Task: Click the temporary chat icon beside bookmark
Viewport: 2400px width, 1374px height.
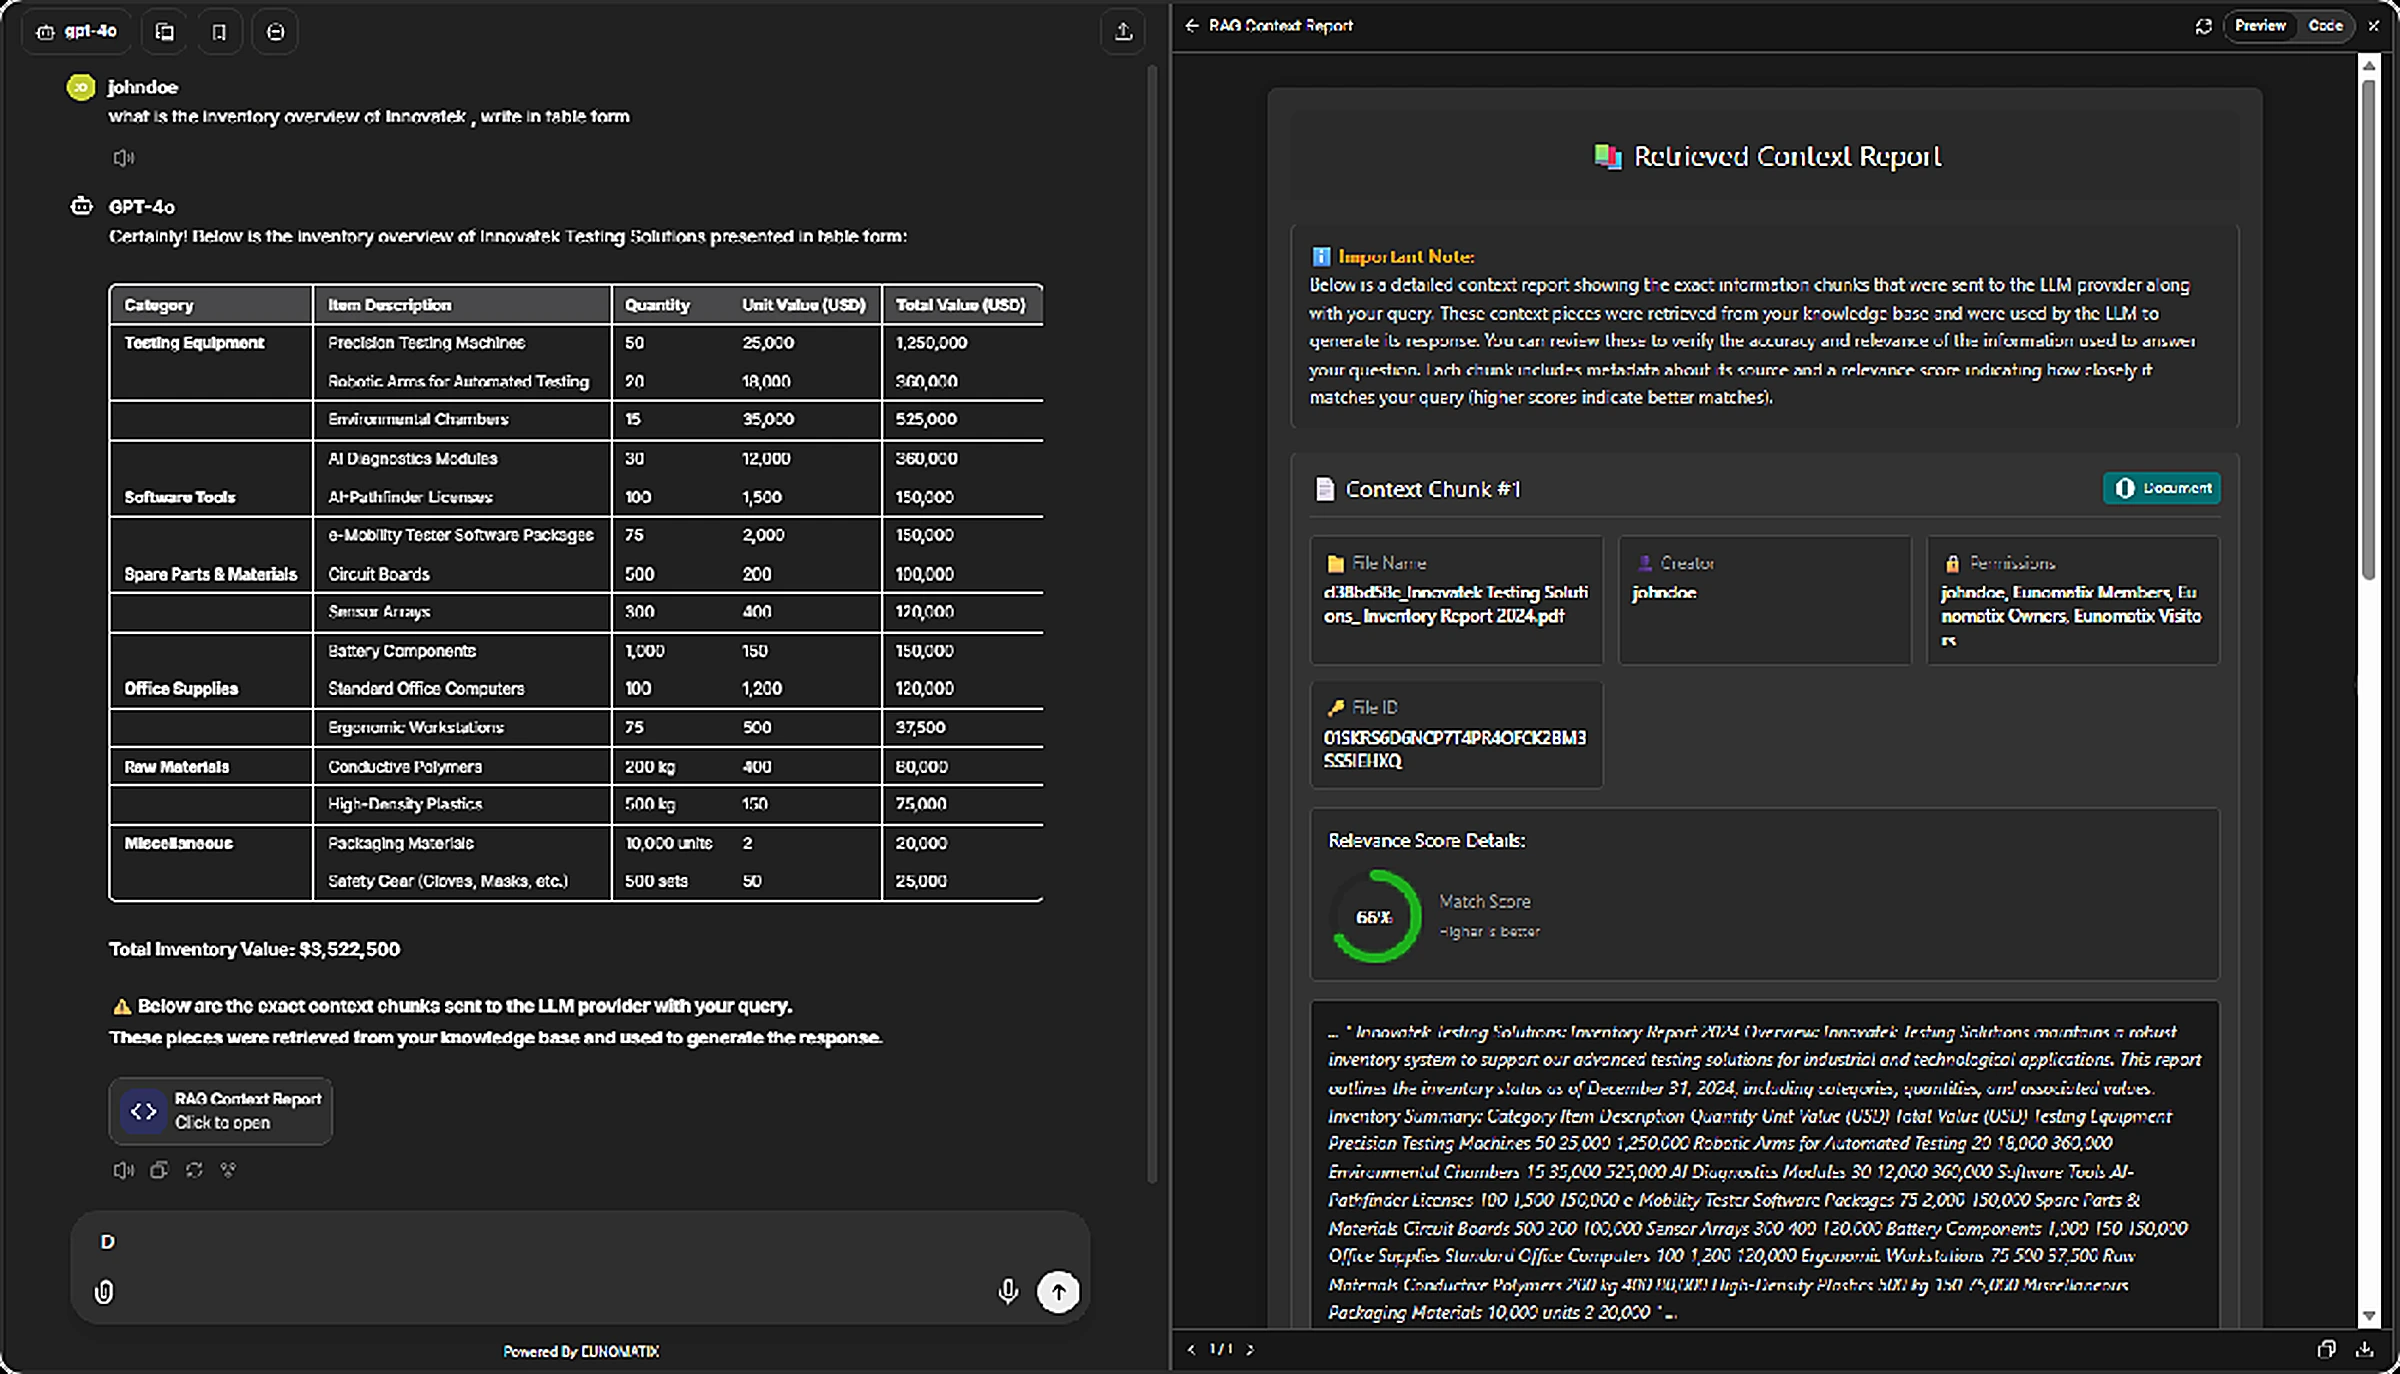Action: [275, 32]
